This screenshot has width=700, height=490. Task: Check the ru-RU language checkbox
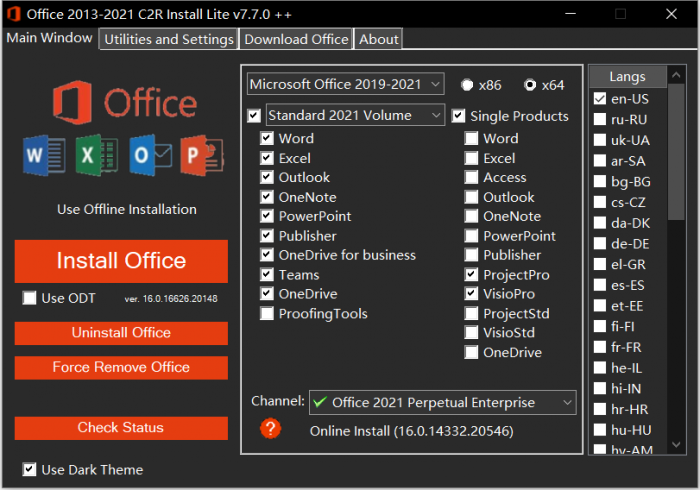(600, 120)
